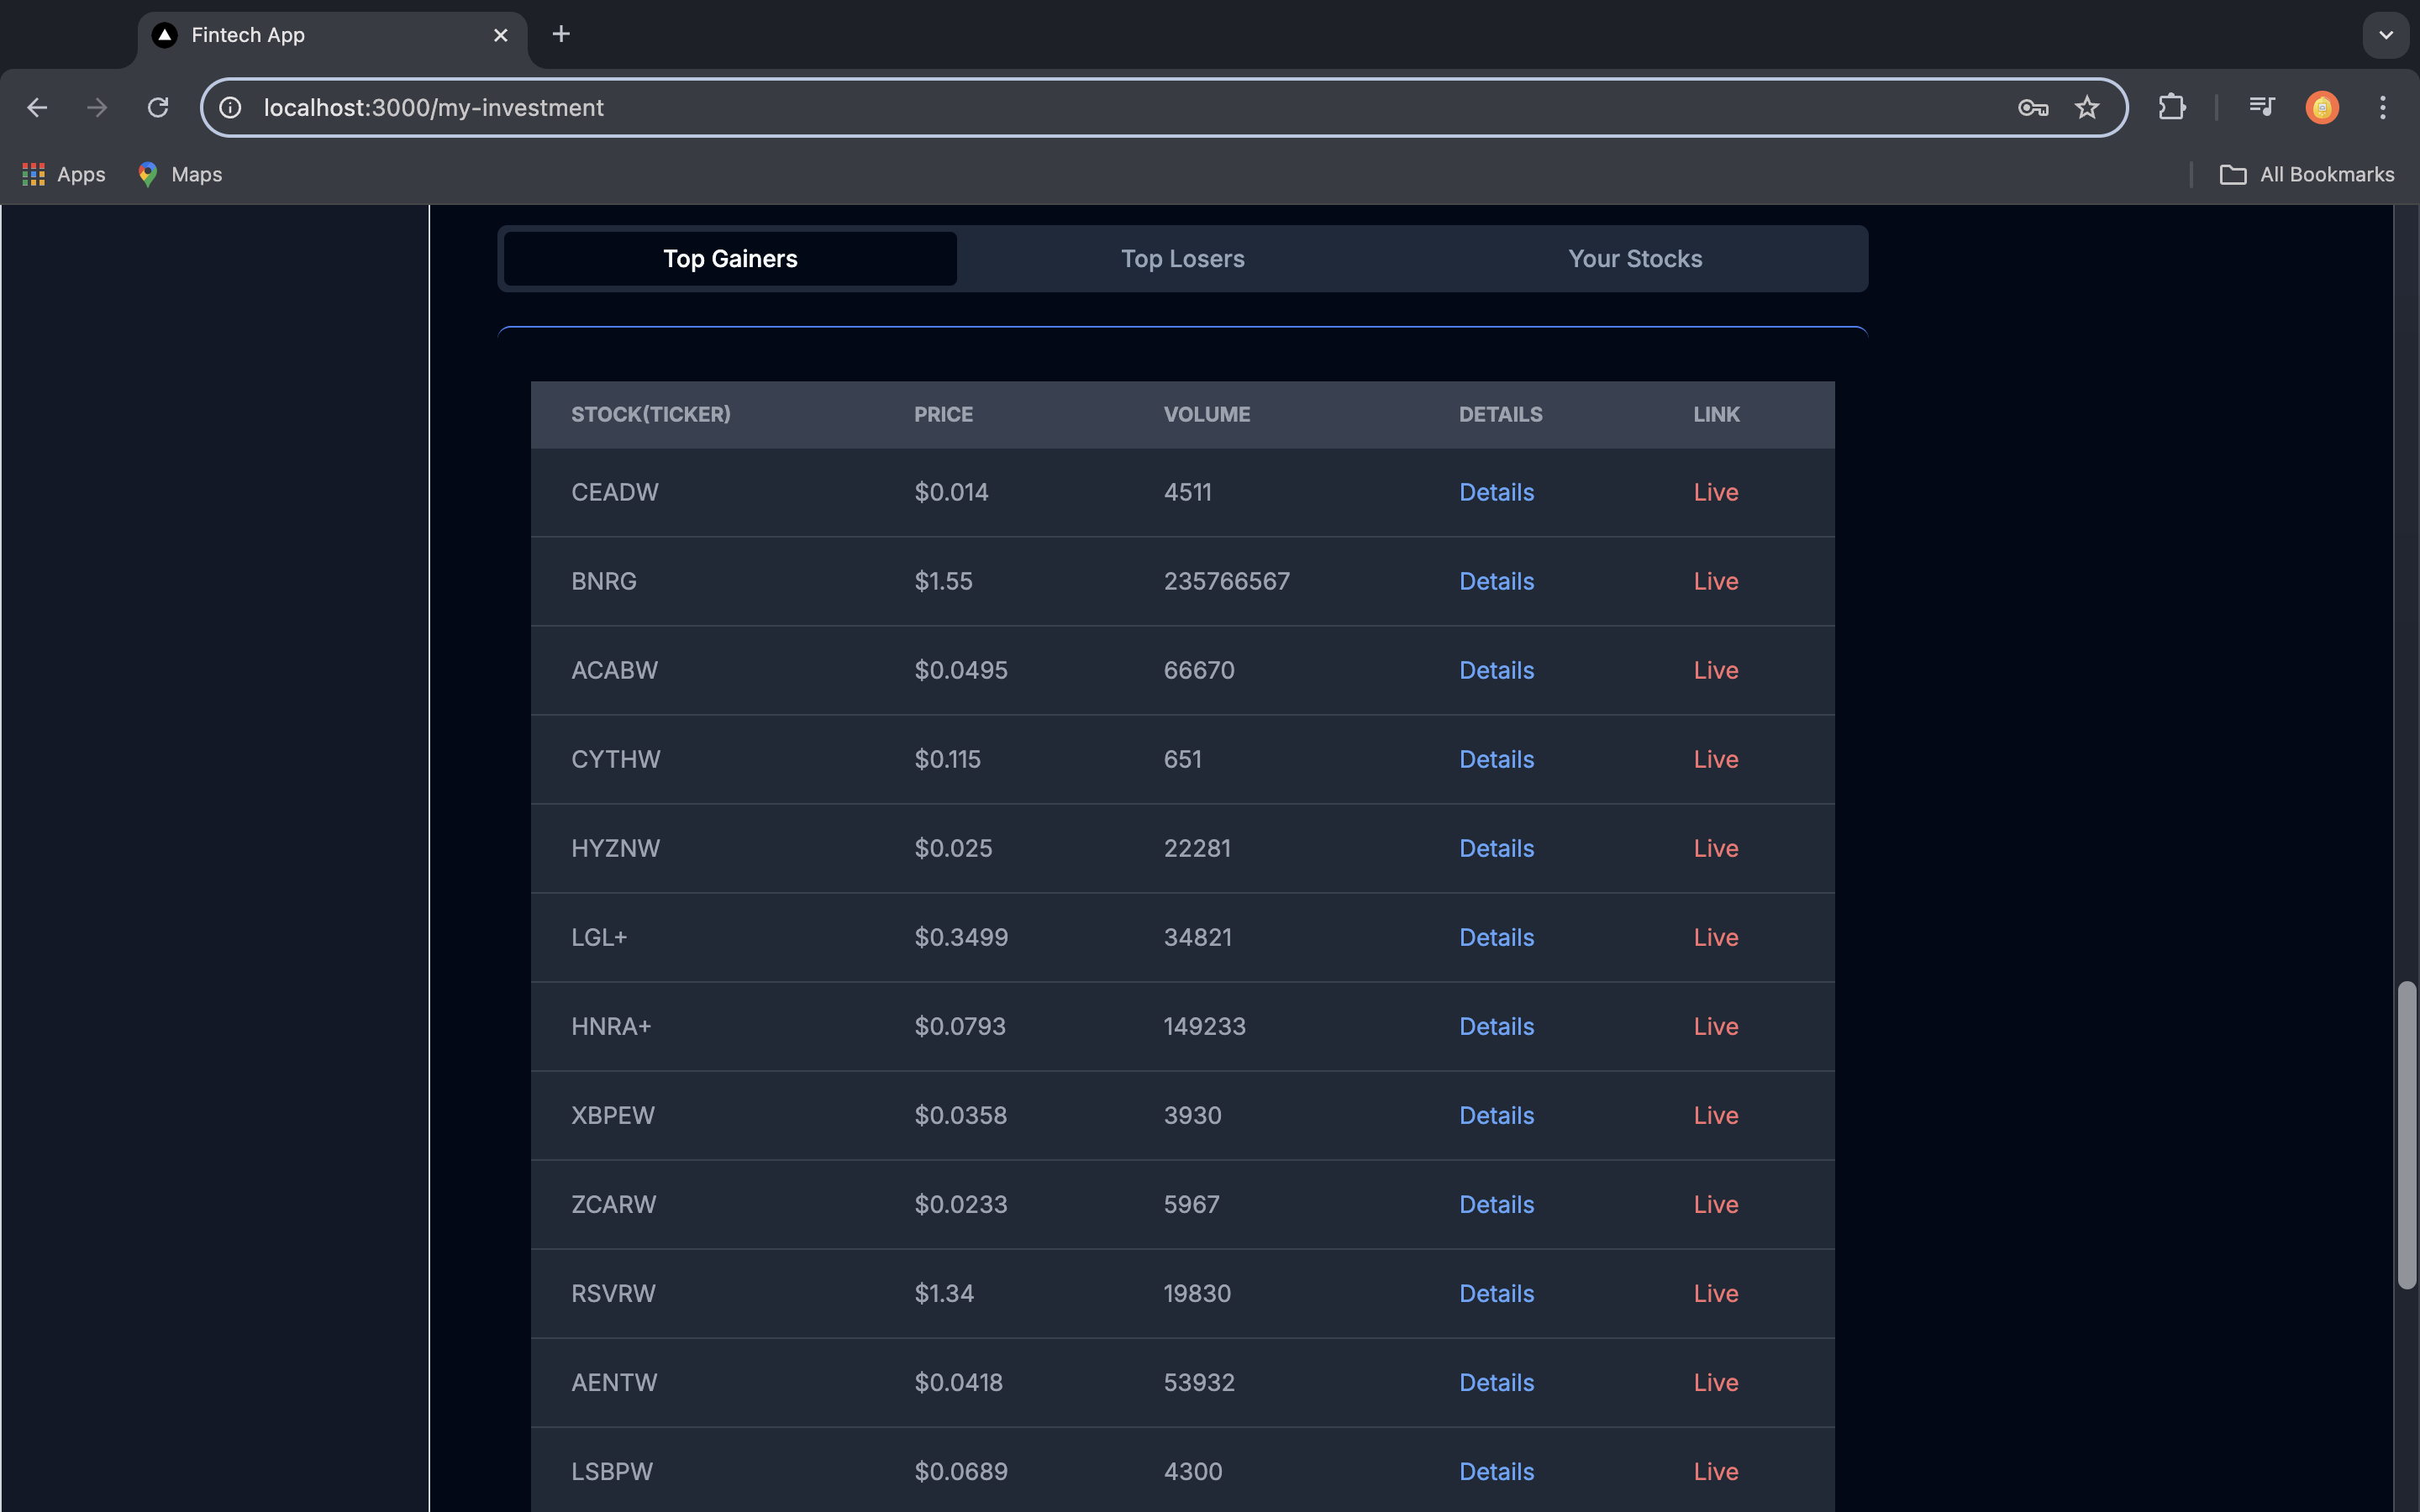This screenshot has width=2420, height=1512.
Task: Open Live link for CYTHW
Action: pos(1715,759)
